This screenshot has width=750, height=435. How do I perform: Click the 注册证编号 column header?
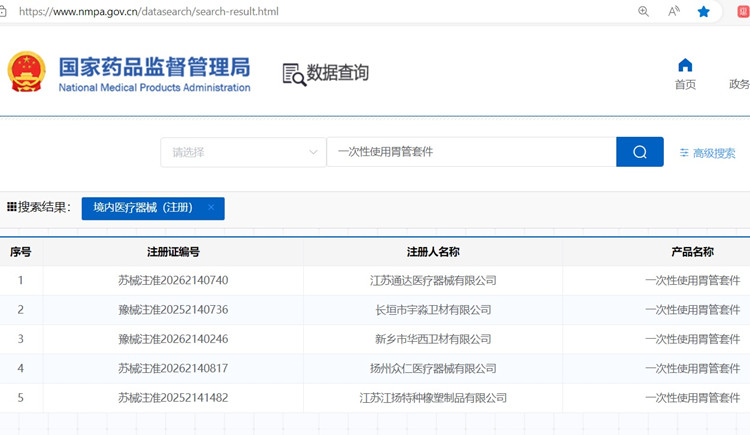pos(173,252)
